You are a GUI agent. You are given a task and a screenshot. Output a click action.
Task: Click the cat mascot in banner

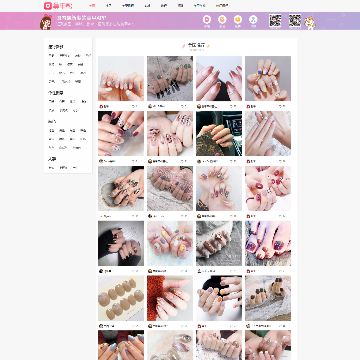tap(310, 23)
